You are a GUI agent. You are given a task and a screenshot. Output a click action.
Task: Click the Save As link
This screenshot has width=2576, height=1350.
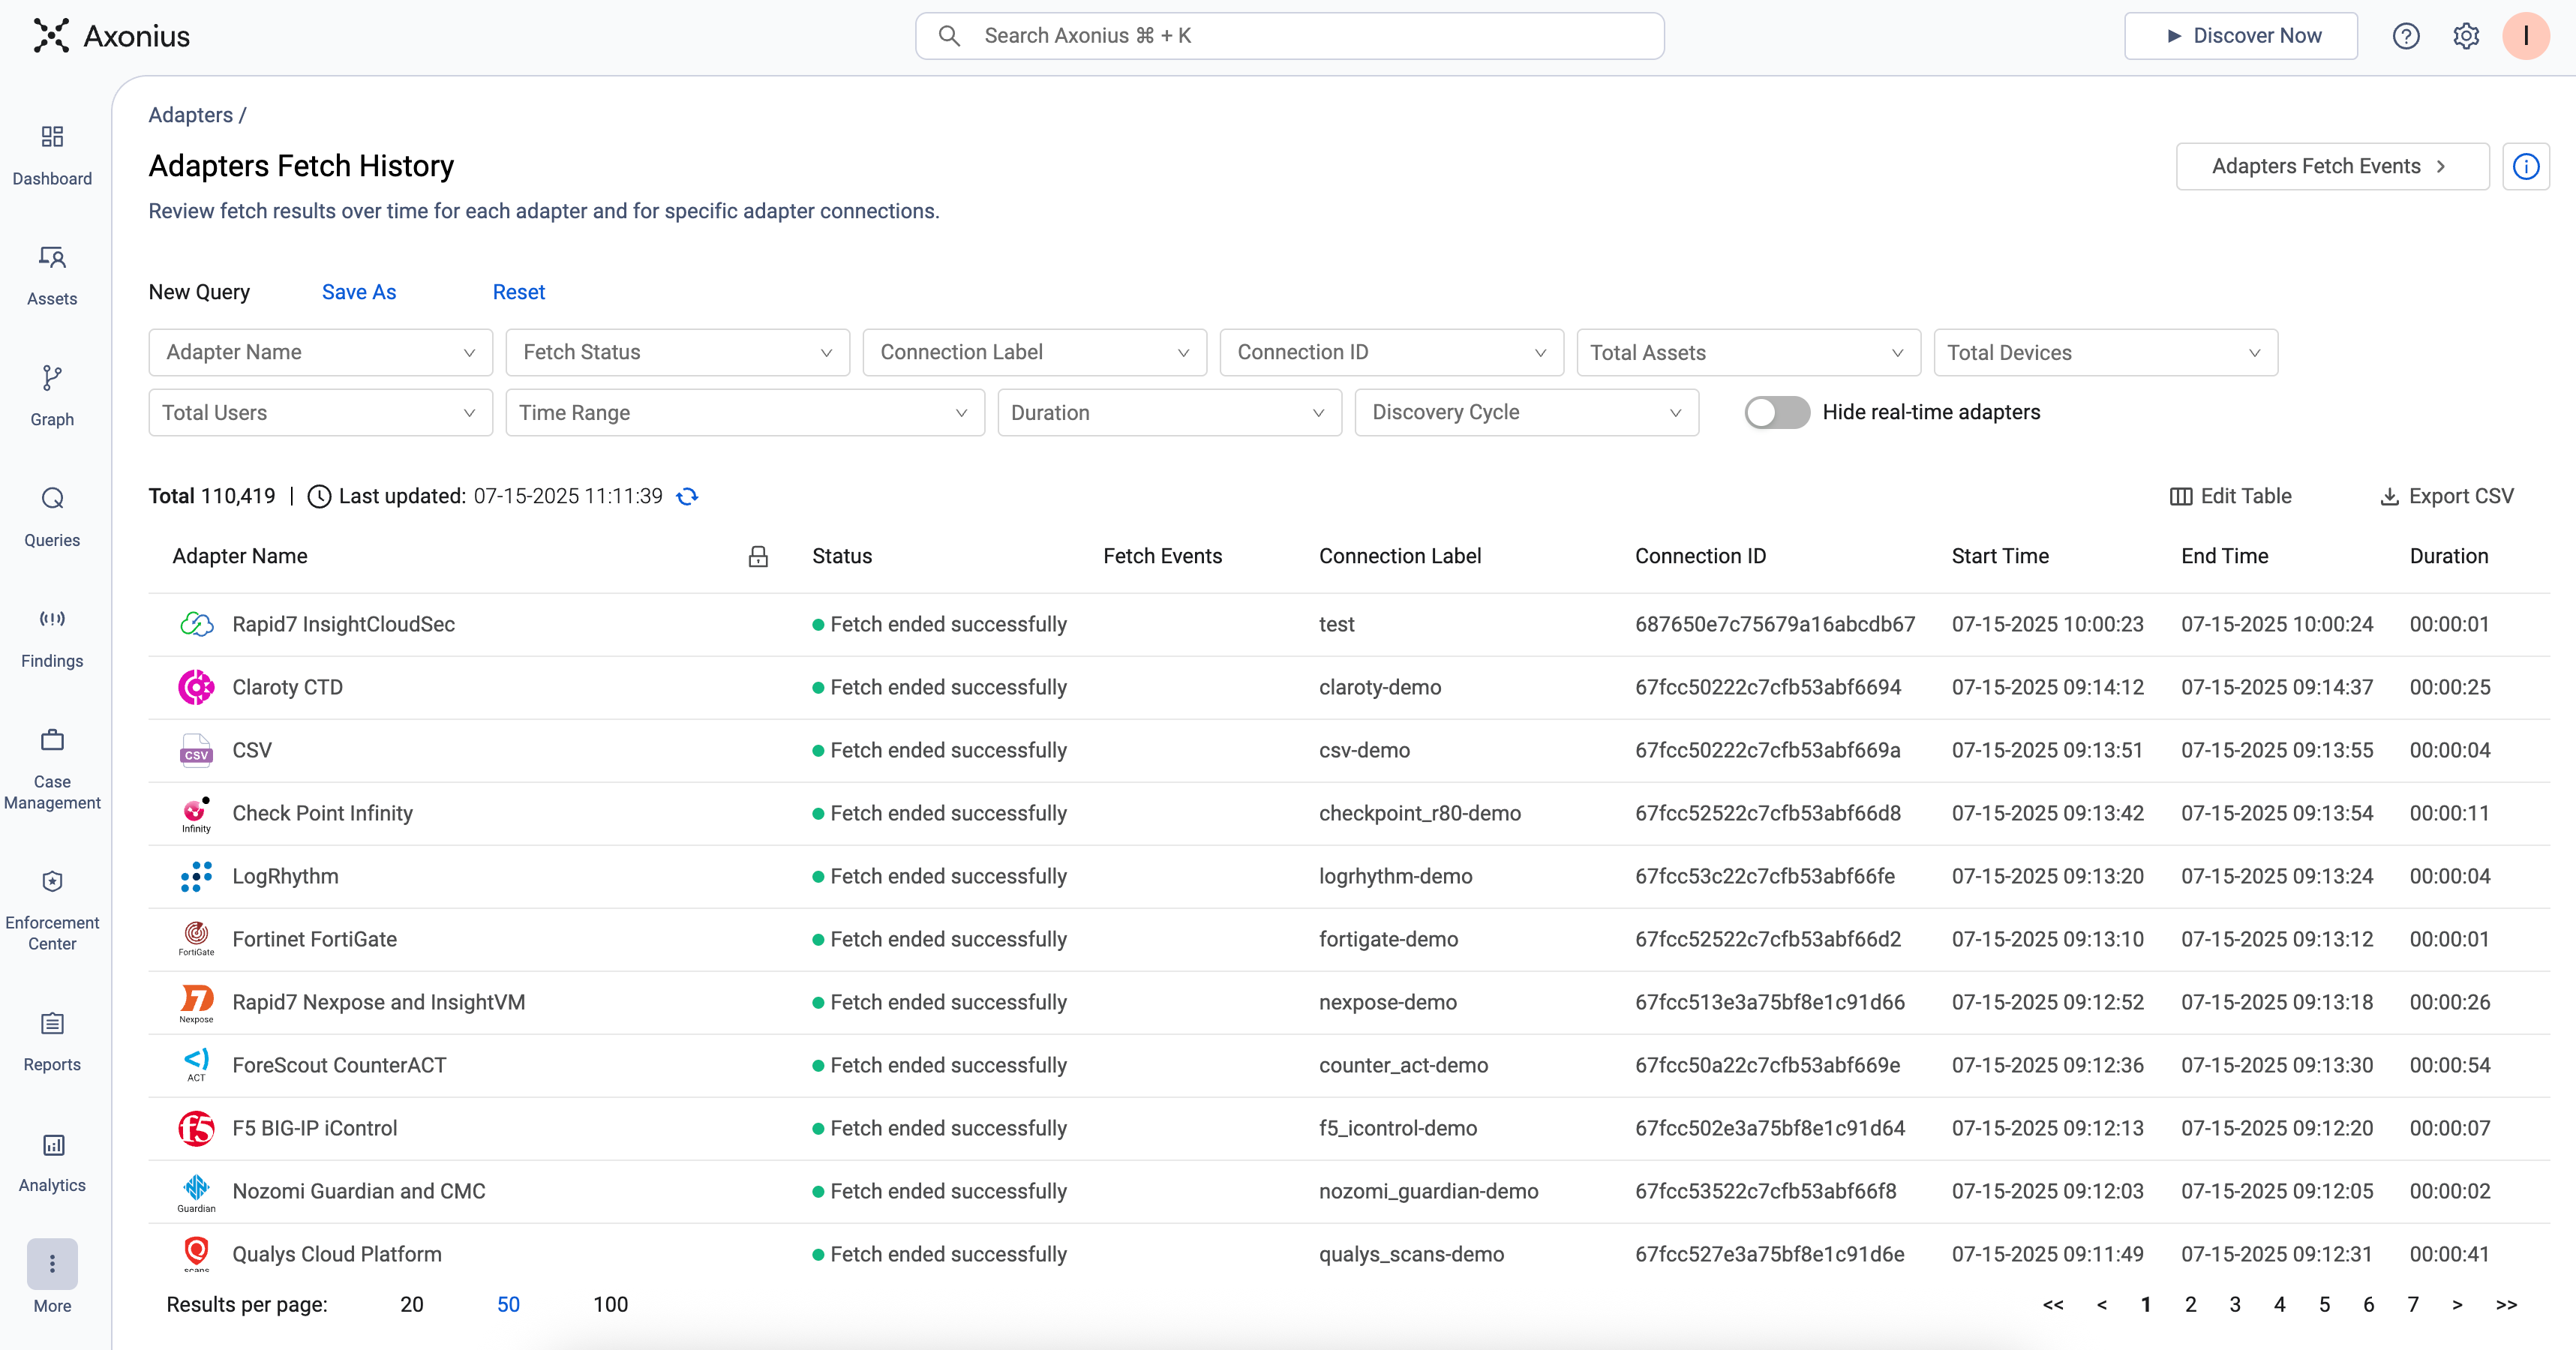tap(359, 292)
